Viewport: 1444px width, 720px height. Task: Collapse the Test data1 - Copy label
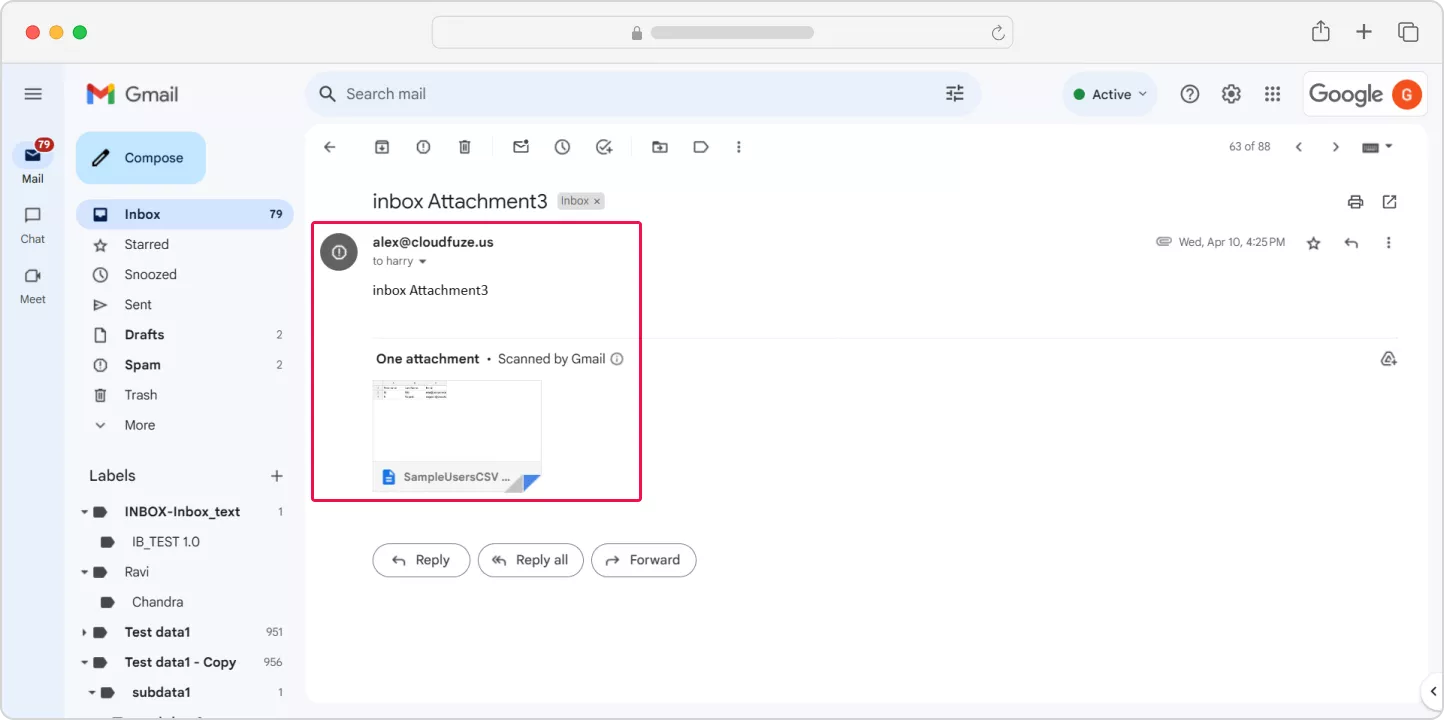[84, 662]
